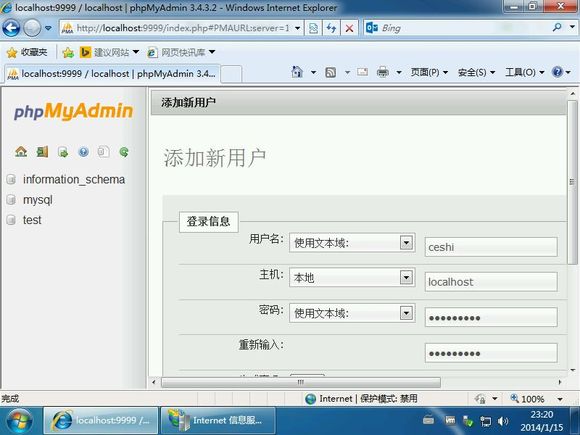Open the mysql database

pyautogui.click(x=38, y=200)
